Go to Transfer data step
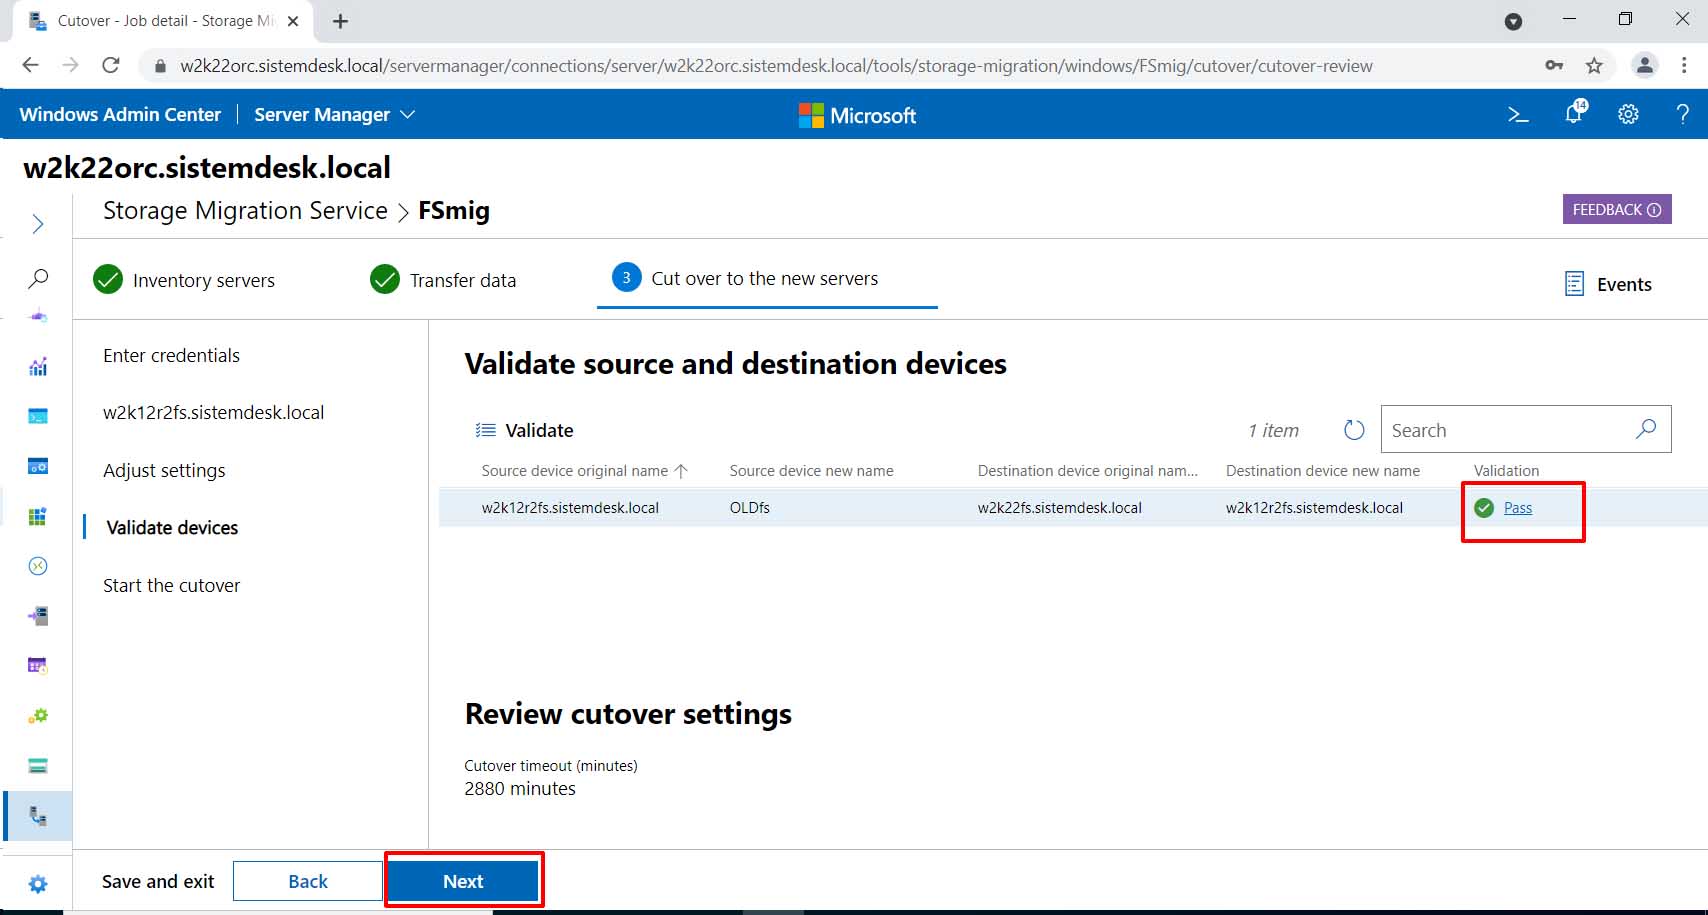This screenshot has height=915, width=1708. click(x=443, y=280)
